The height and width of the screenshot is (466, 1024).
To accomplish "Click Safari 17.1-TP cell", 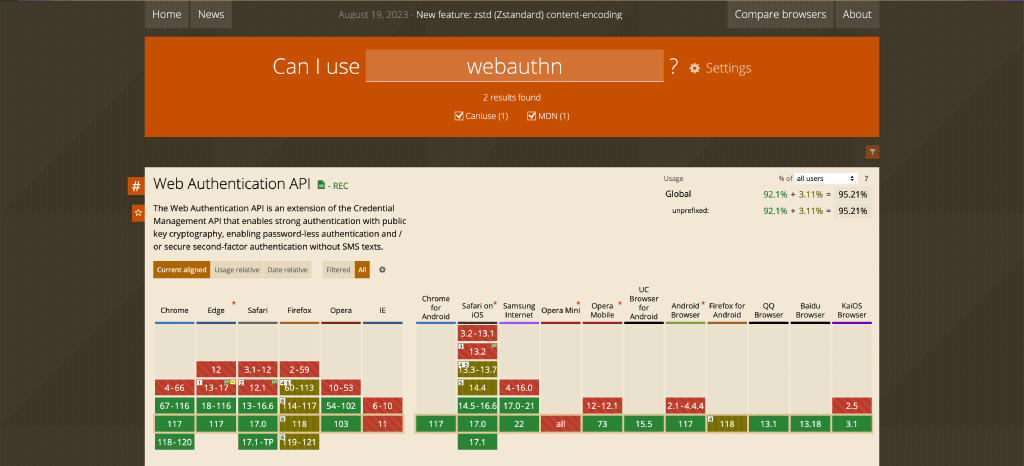I will pos(257,442).
